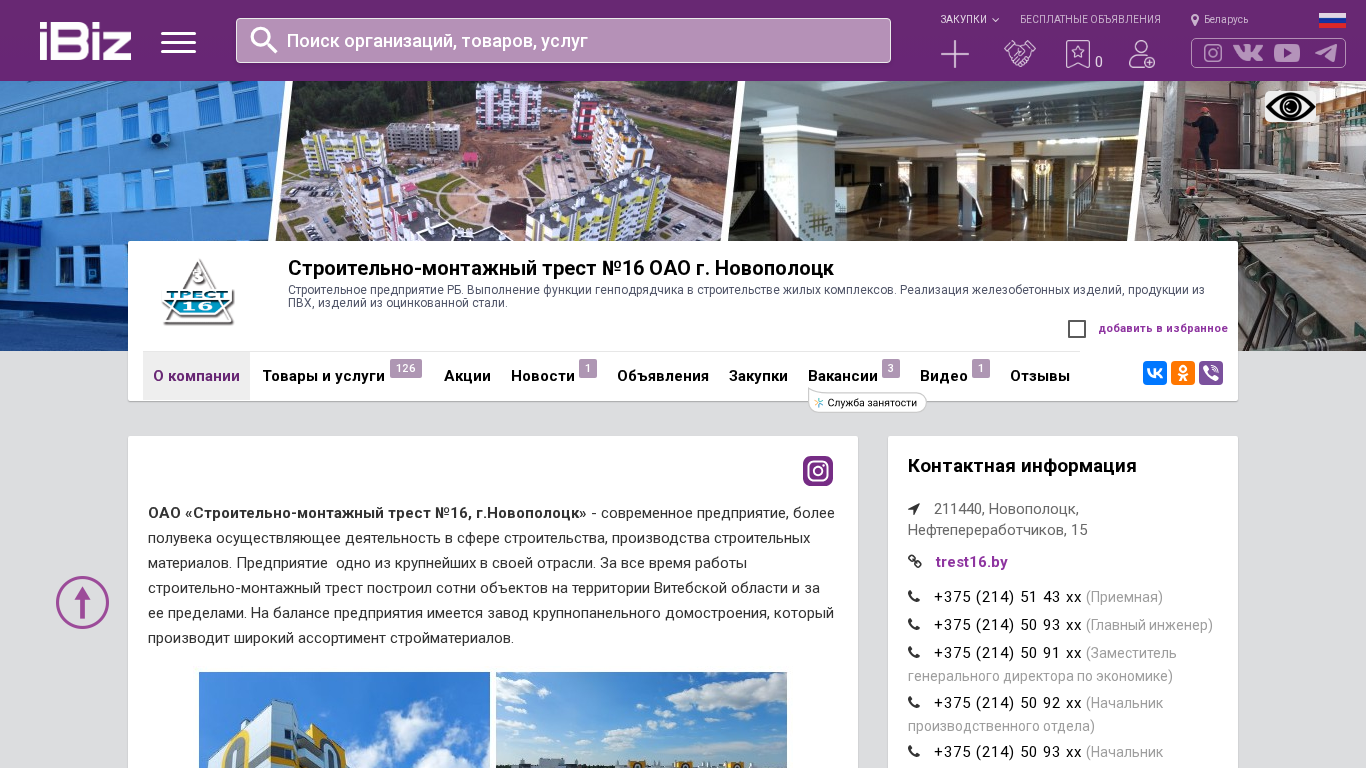Open Бесплатные объявления link
The height and width of the screenshot is (768, 1366).
(x=1090, y=20)
